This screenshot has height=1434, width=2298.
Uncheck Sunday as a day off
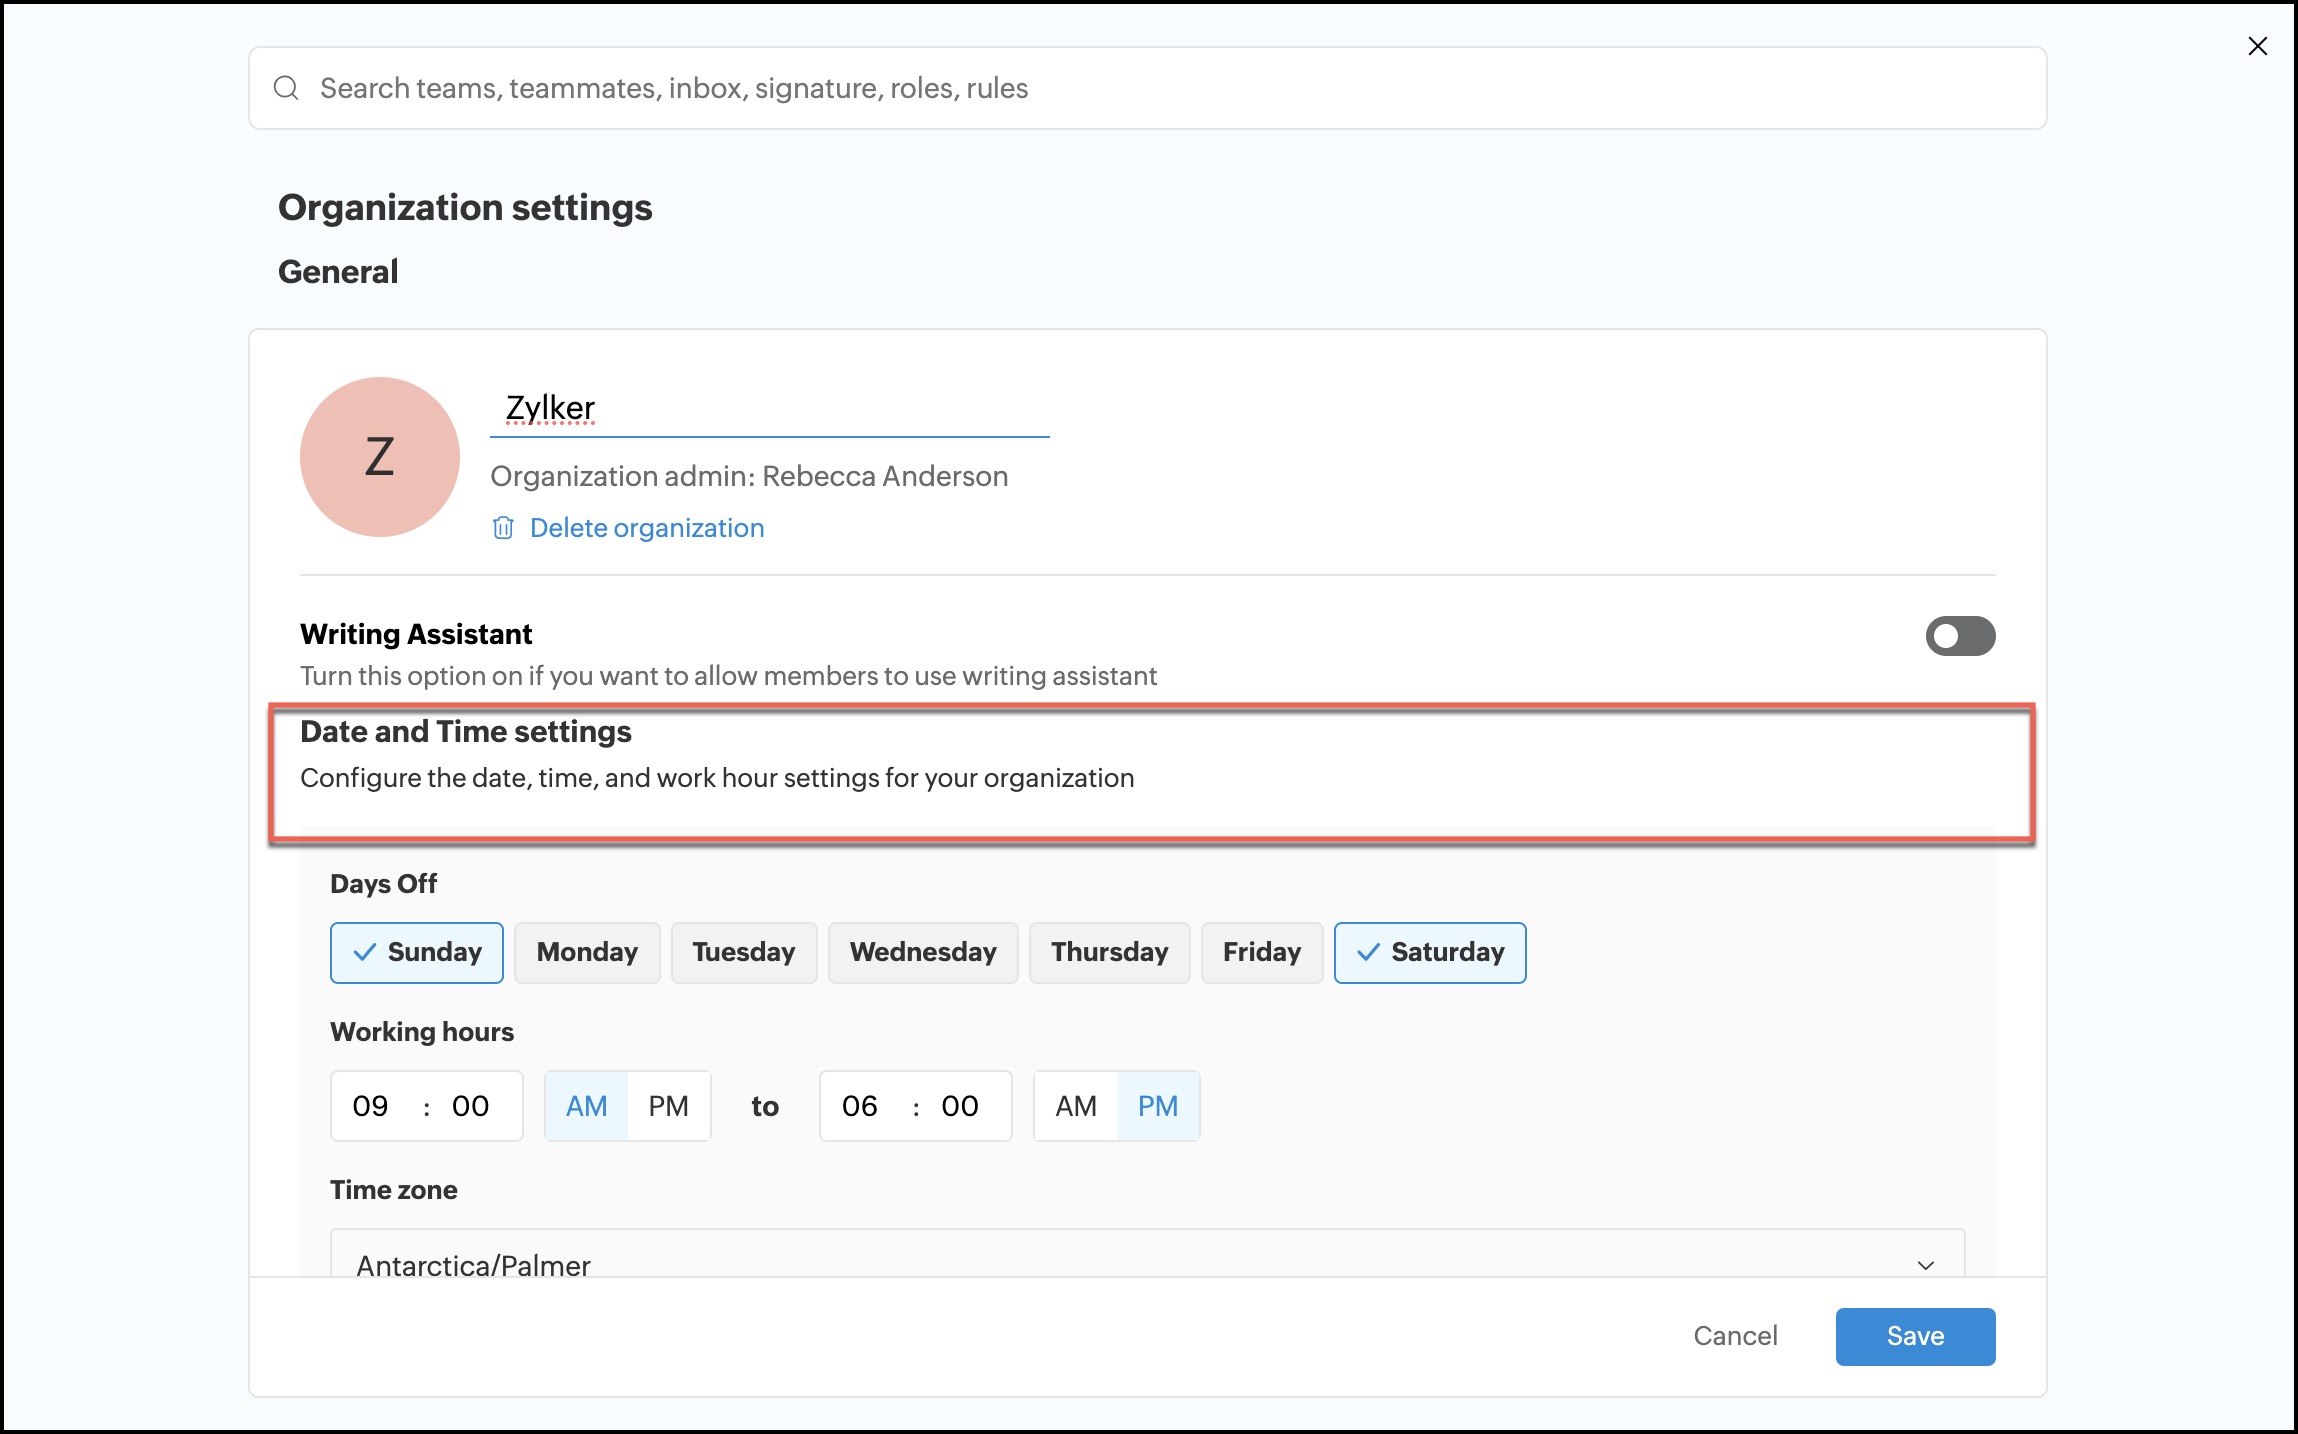[417, 952]
